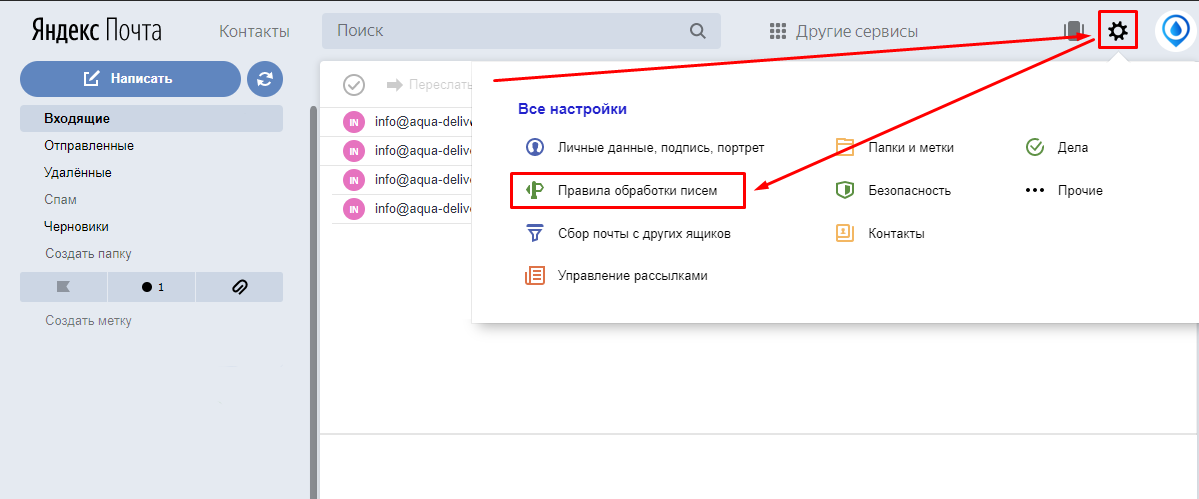Show unread messages filter
This screenshot has height=499, width=1199.
152,287
